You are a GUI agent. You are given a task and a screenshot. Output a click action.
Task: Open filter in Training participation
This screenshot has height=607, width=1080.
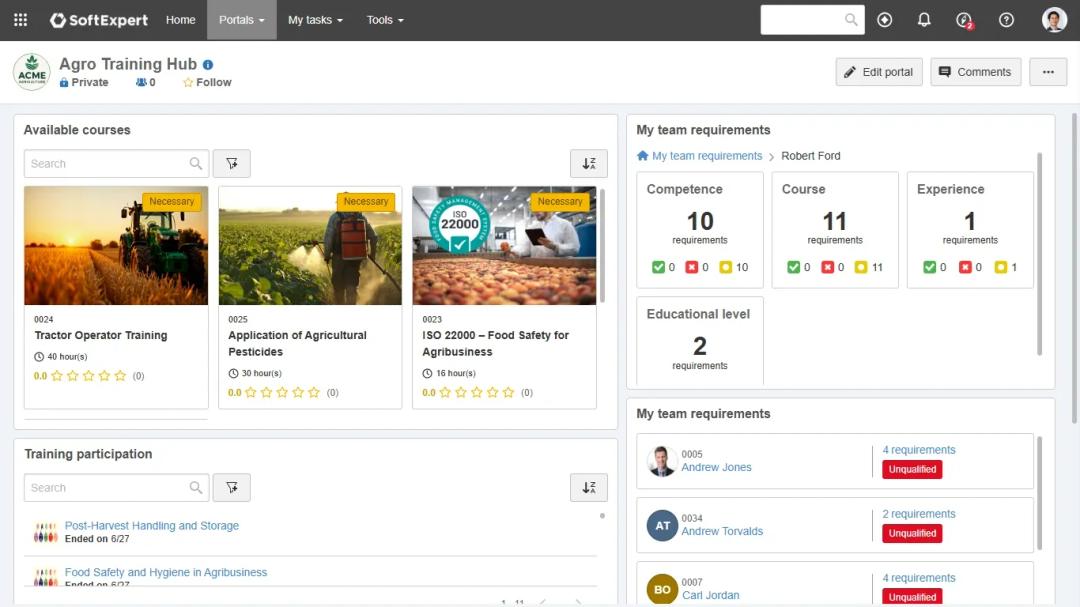(x=232, y=488)
